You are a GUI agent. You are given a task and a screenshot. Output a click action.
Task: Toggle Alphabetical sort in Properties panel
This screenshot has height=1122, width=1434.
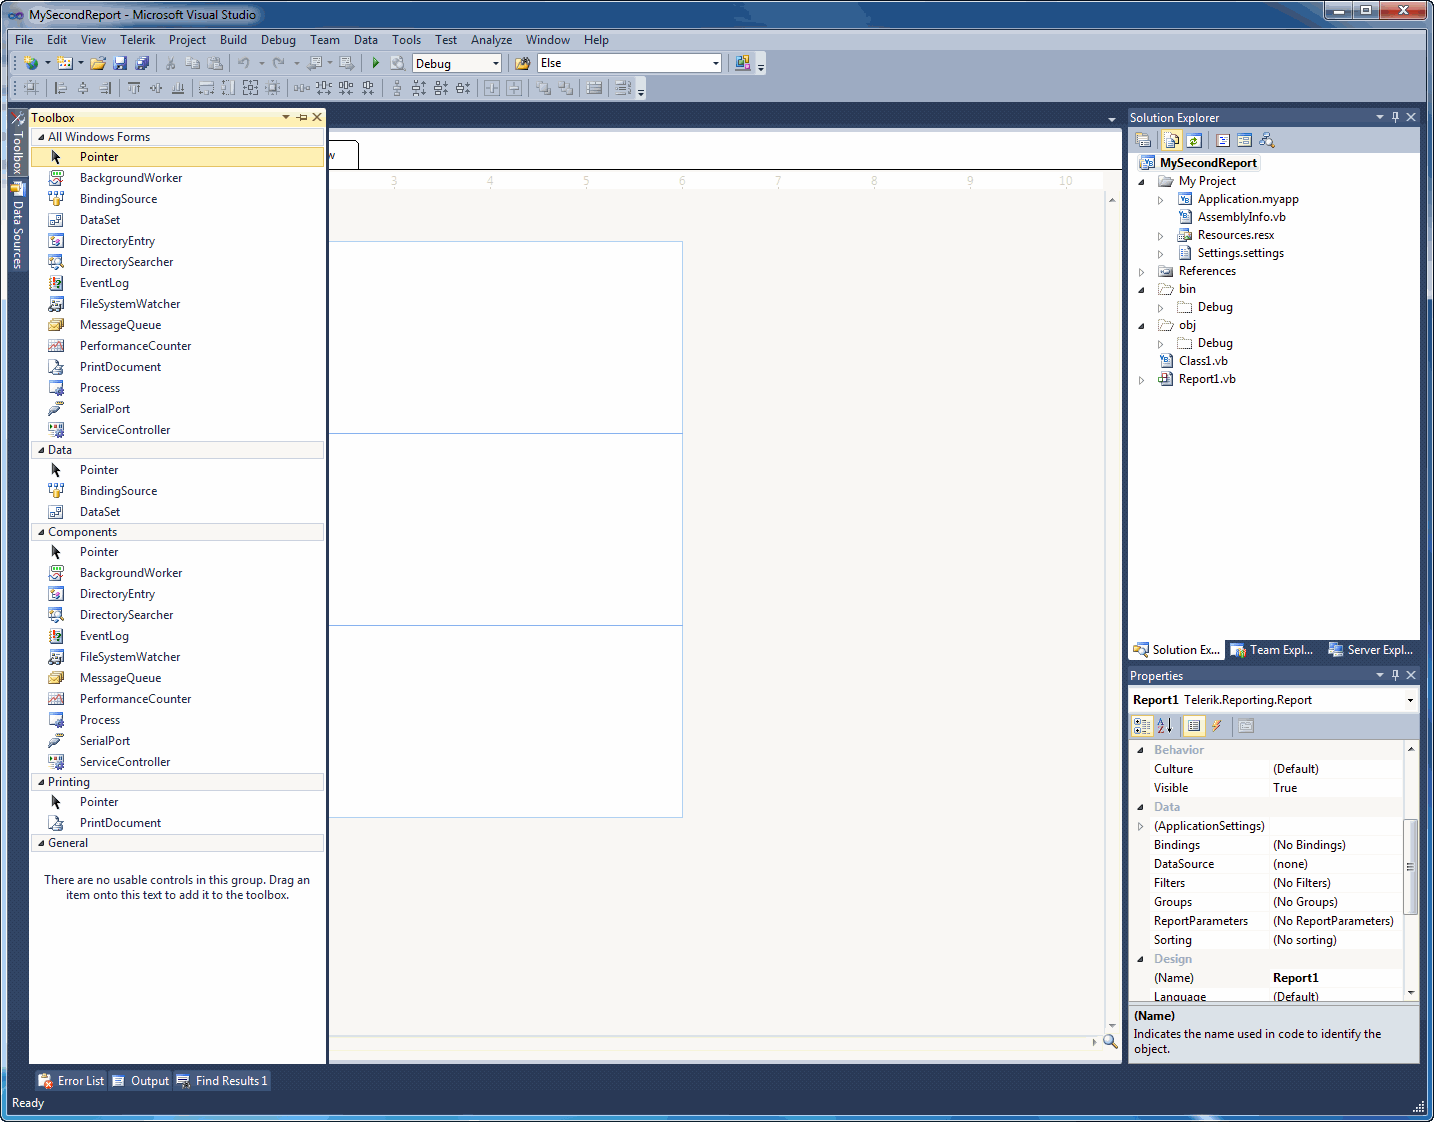(x=1164, y=726)
